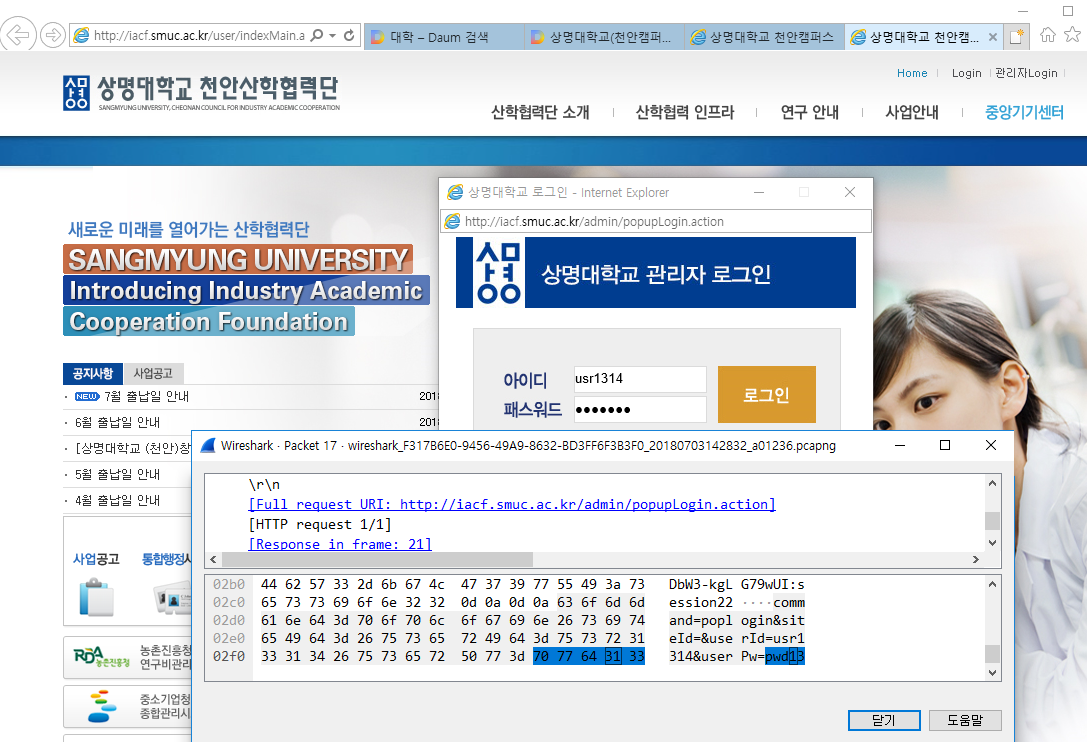Viewport: 1087px width, 742px height.
Task: Open the 연구 안내 menu
Action: coord(810,112)
